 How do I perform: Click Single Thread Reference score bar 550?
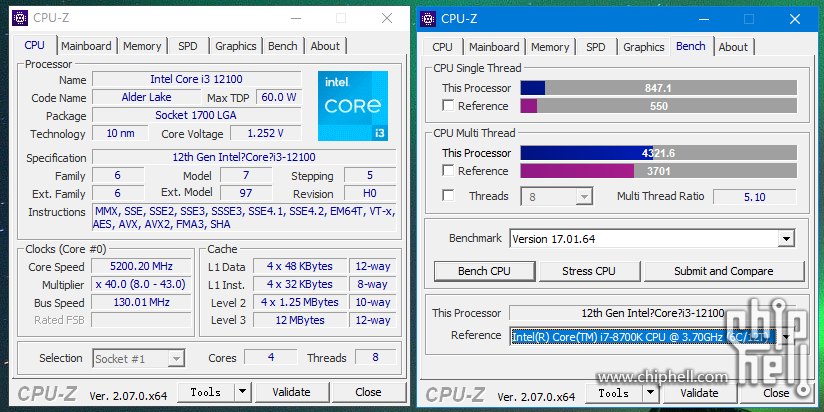pos(658,106)
